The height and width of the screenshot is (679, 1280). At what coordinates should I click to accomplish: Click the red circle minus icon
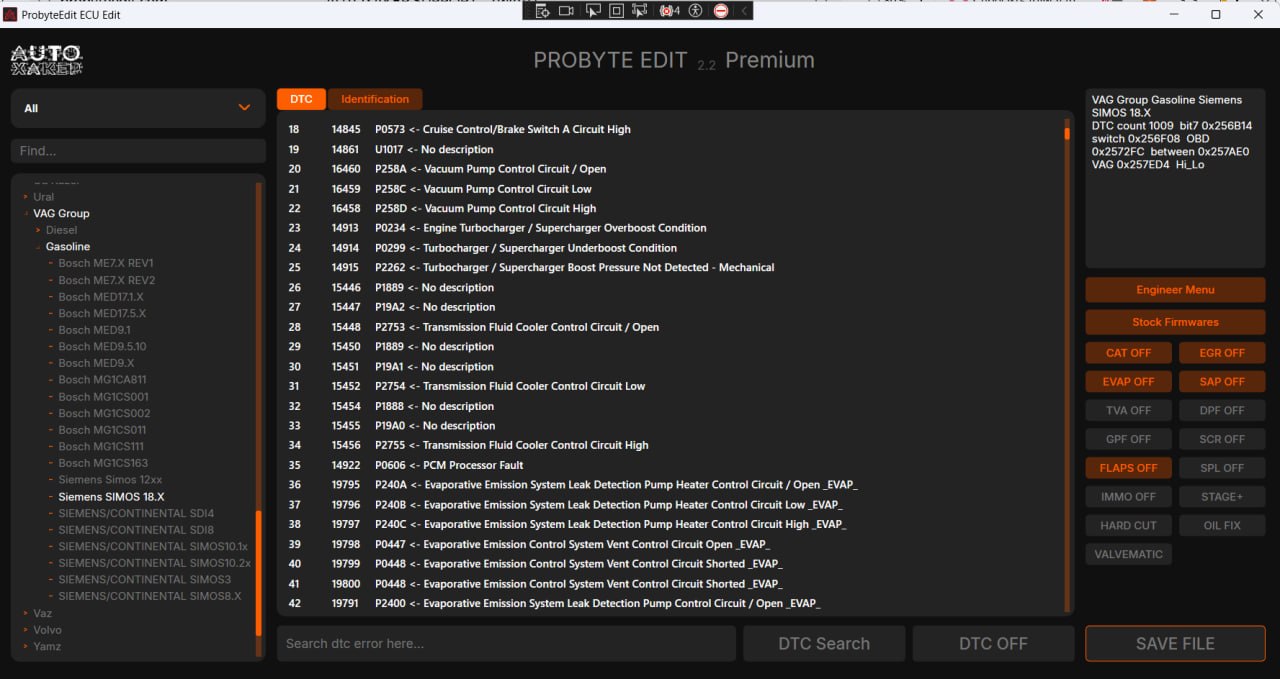(721, 11)
